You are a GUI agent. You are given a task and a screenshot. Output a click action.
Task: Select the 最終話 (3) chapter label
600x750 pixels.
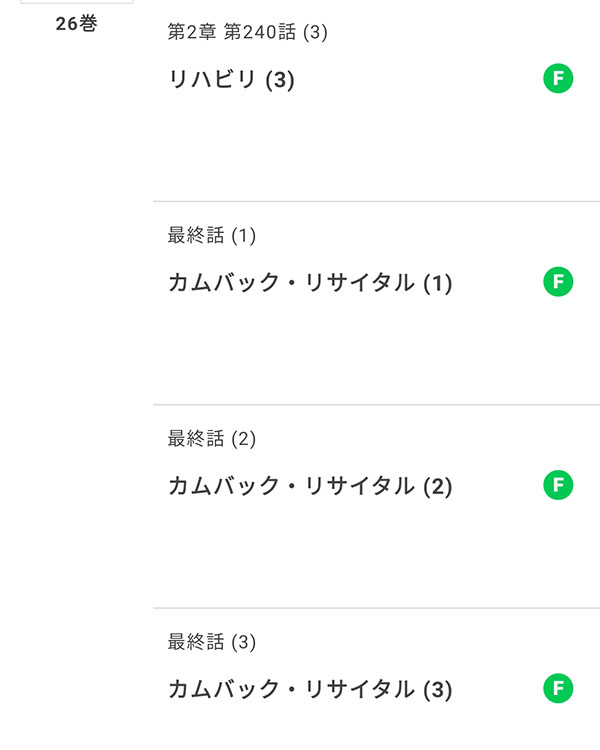(211, 642)
